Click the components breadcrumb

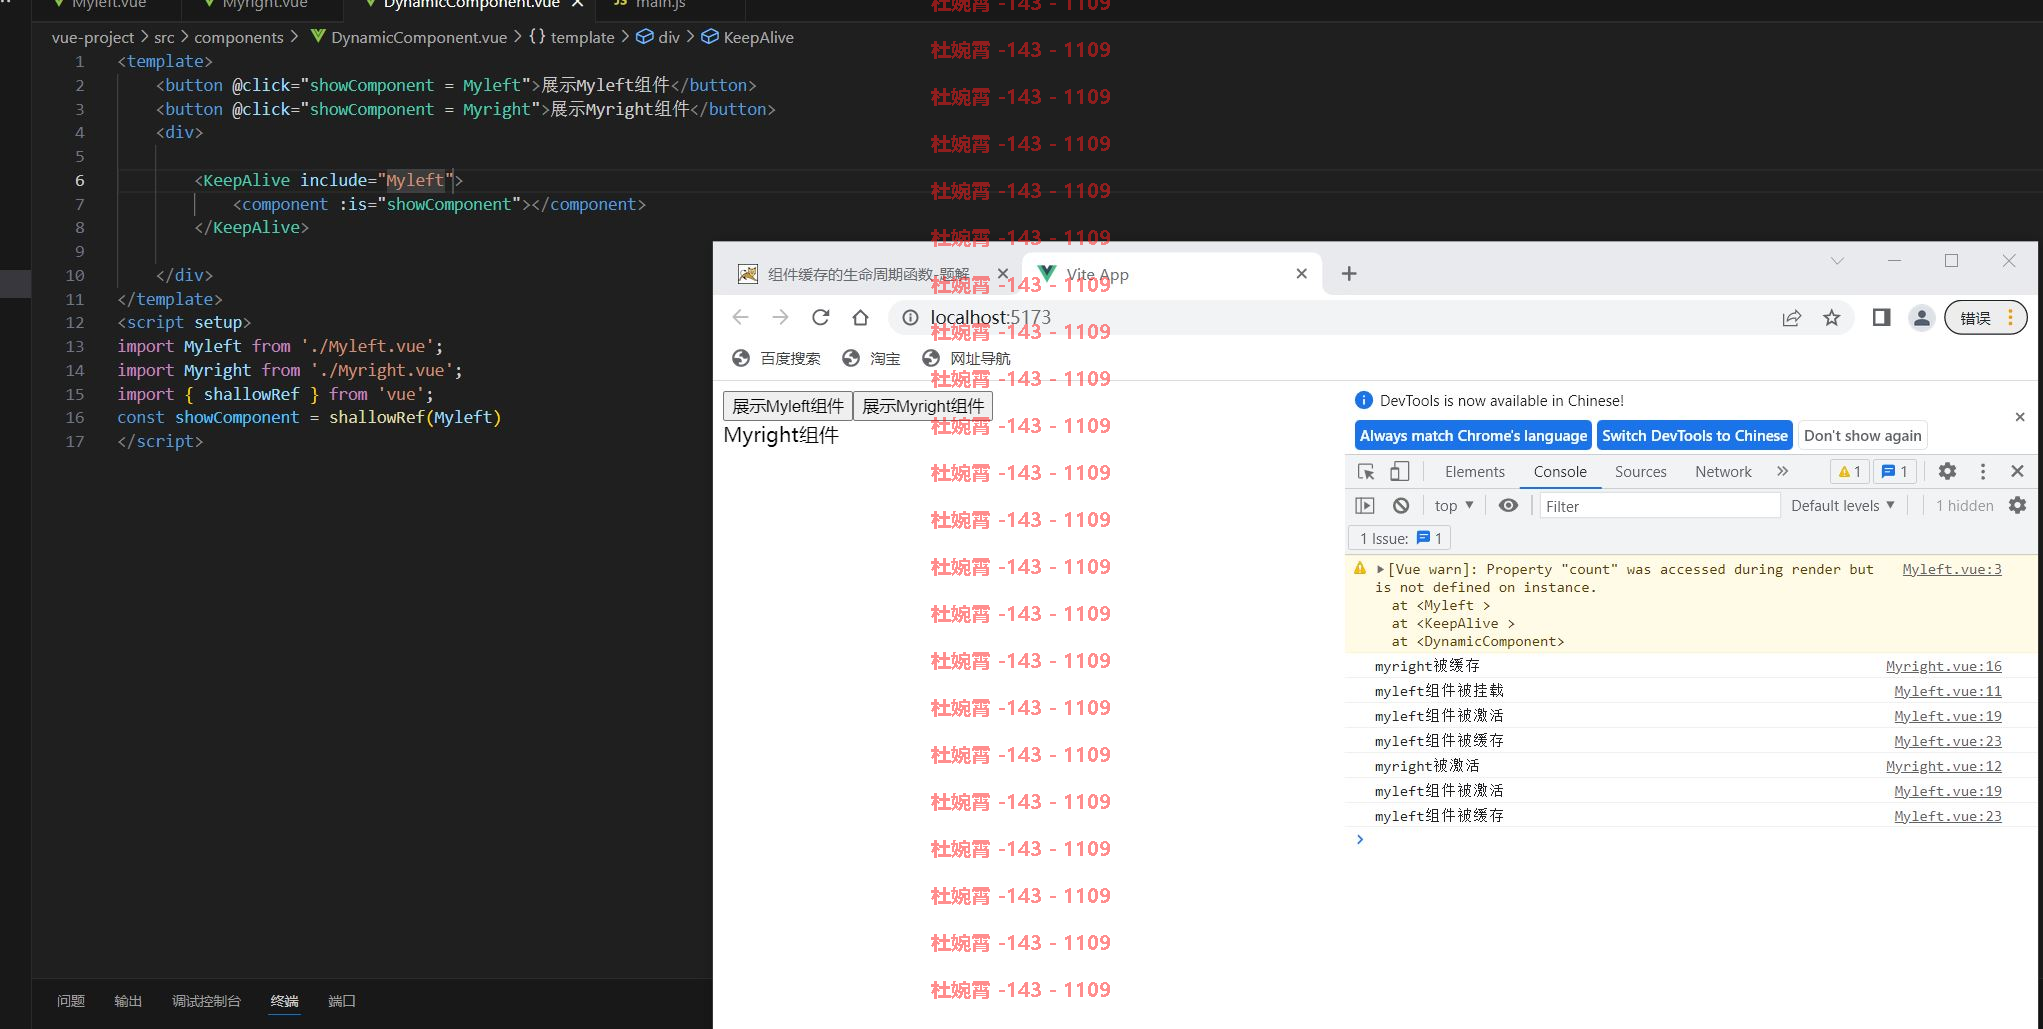point(239,37)
